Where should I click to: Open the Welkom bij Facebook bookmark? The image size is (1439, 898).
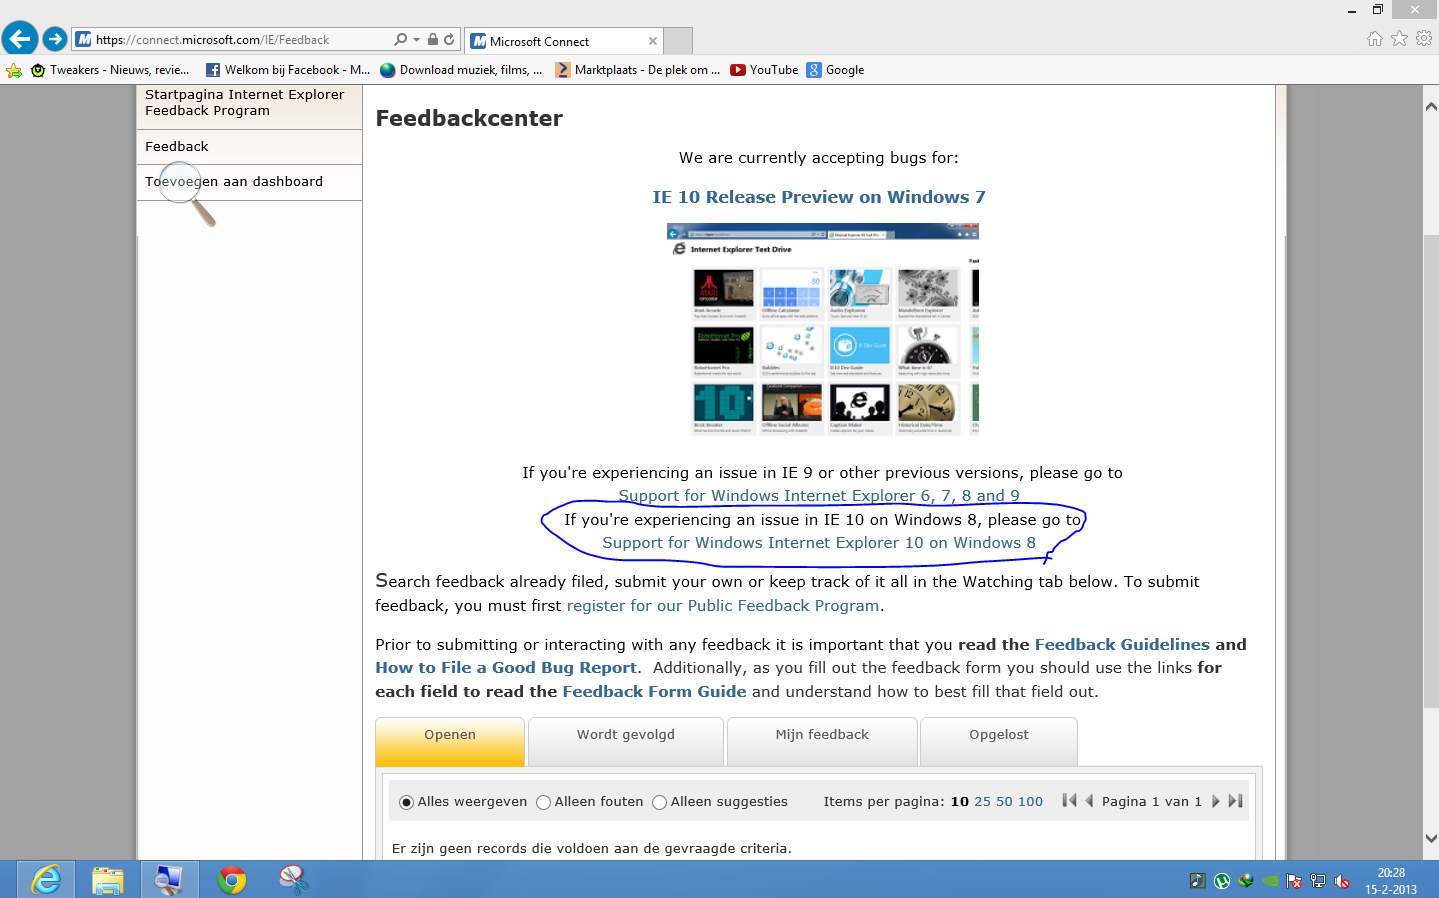[x=288, y=70]
